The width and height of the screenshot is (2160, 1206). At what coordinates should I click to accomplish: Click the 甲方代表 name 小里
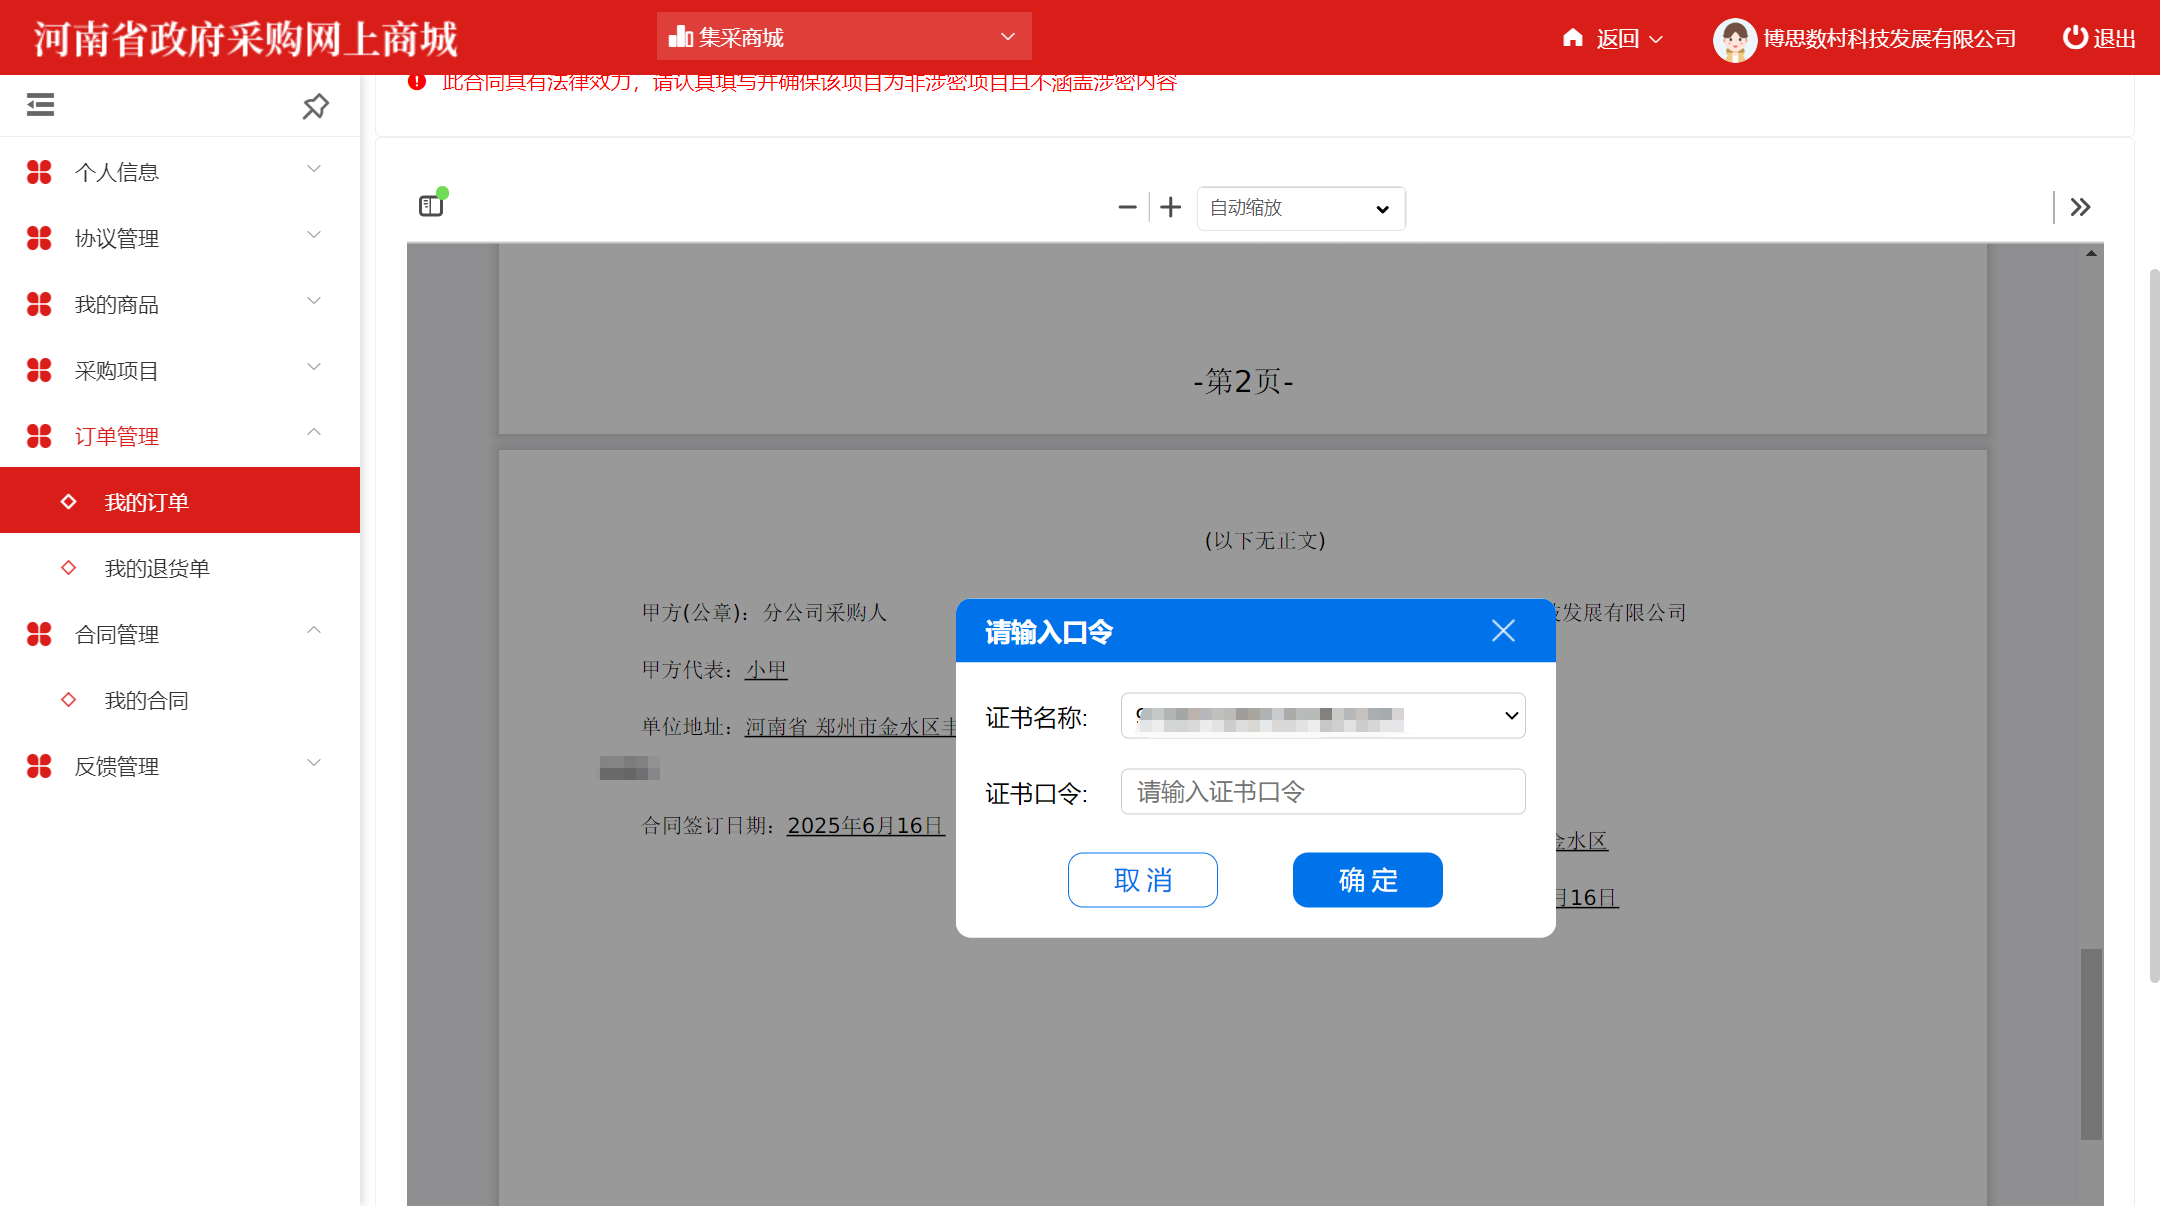pyautogui.click(x=766, y=670)
